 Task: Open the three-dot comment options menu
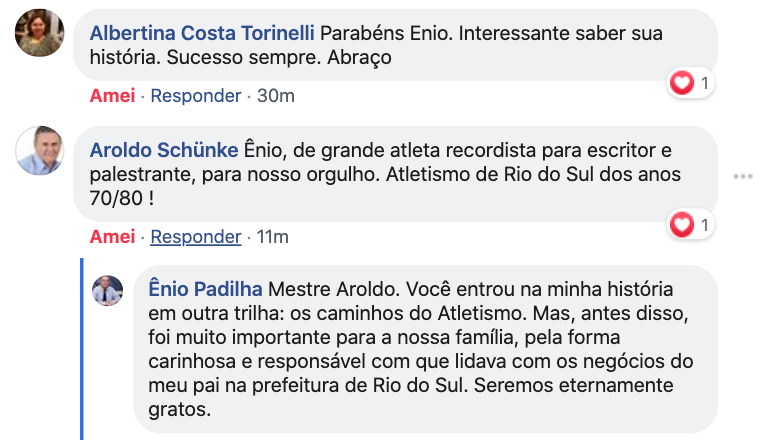tap(741, 176)
